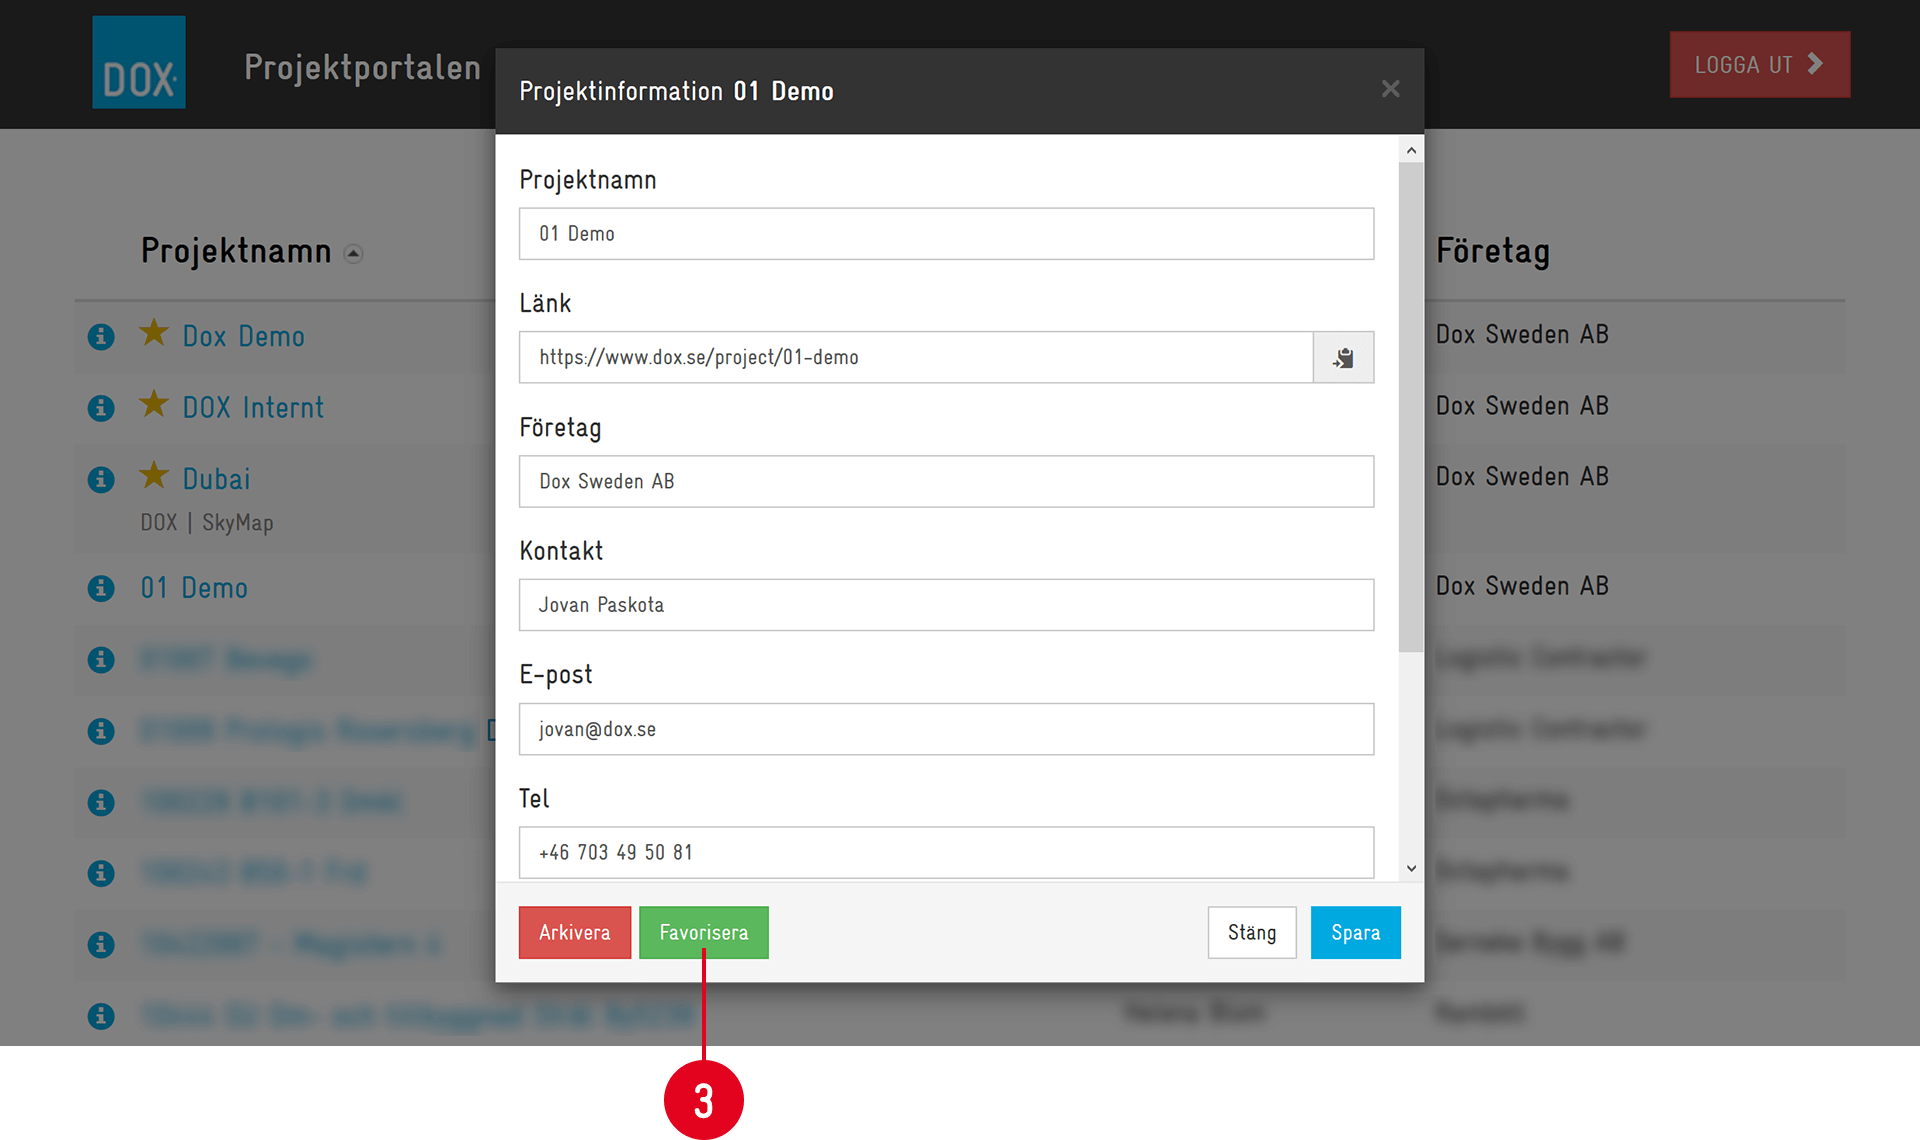Click the green Favorisera button
The image size is (1920, 1140).
tap(704, 932)
